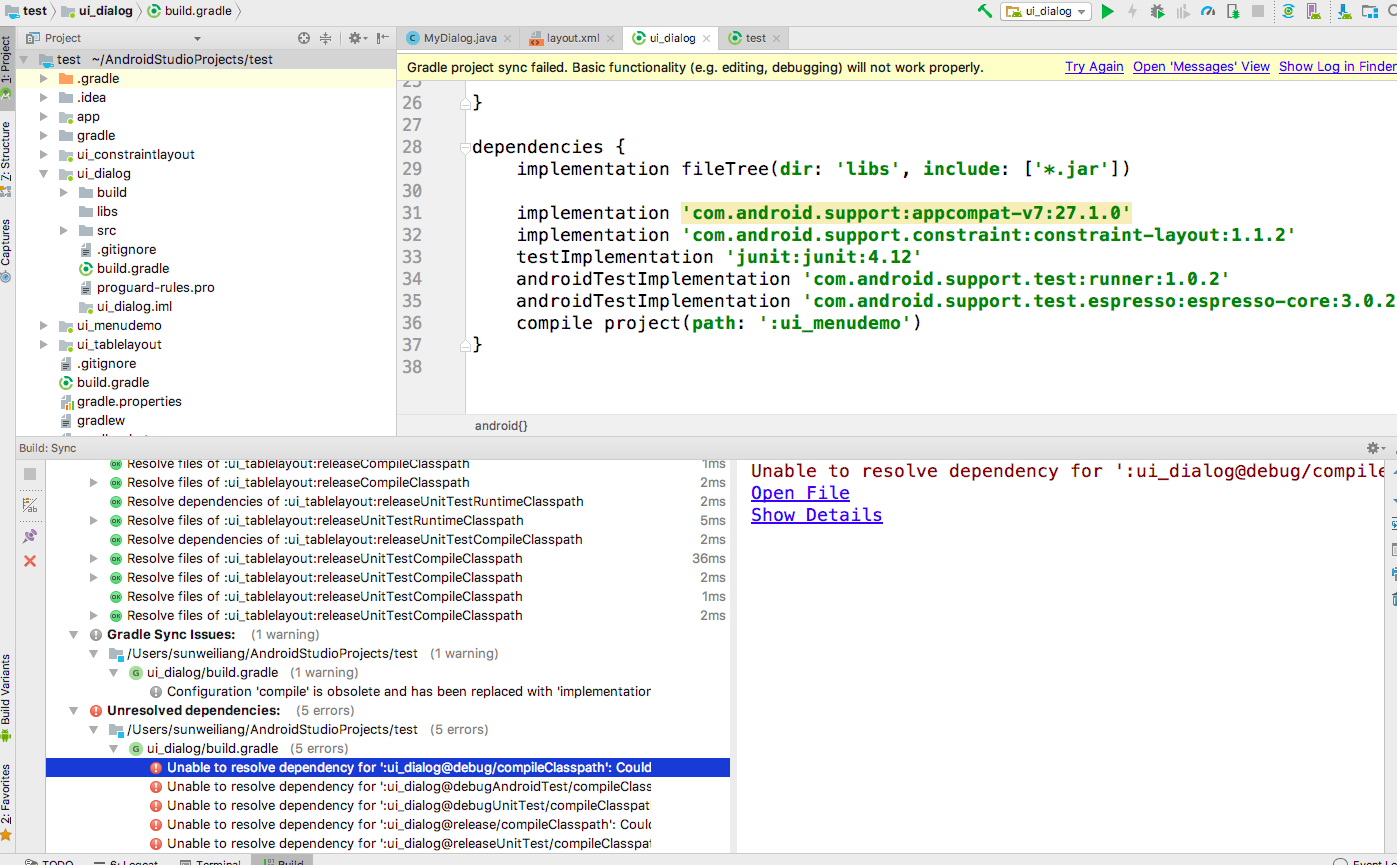The height and width of the screenshot is (865, 1397).
Task: Select the ui_tablelayout module
Action: [x=119, y=344]
